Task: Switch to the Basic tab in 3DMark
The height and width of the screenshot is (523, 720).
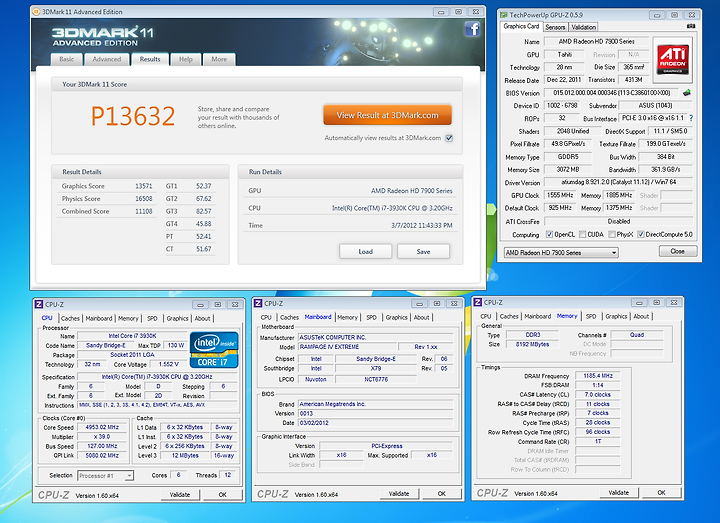Action: coord(67,59)
